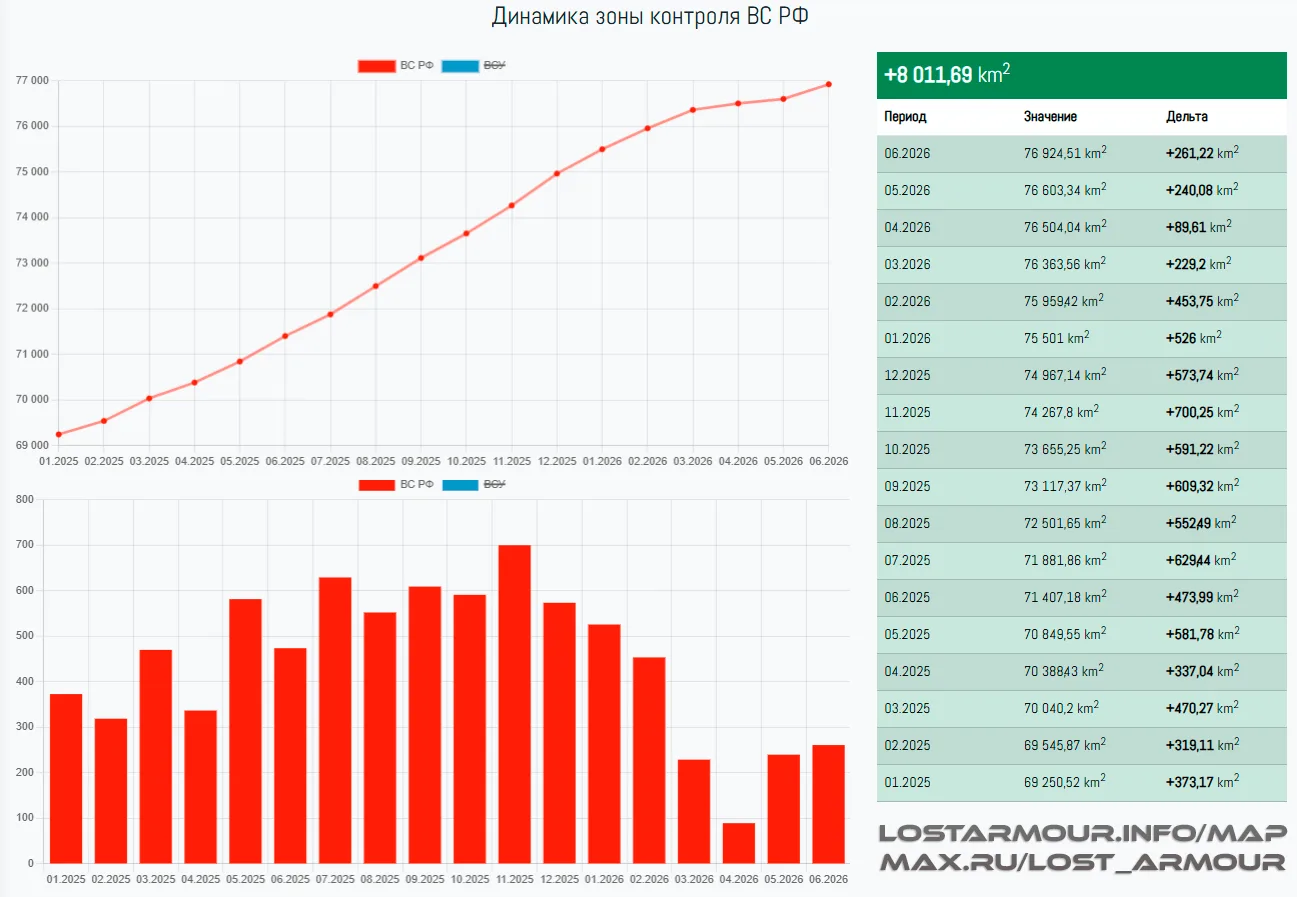The height and width of the screenshot is (897, 1297).
Task: Select the 03.2026 period cell in the table
Action: [x=907, y=264]
